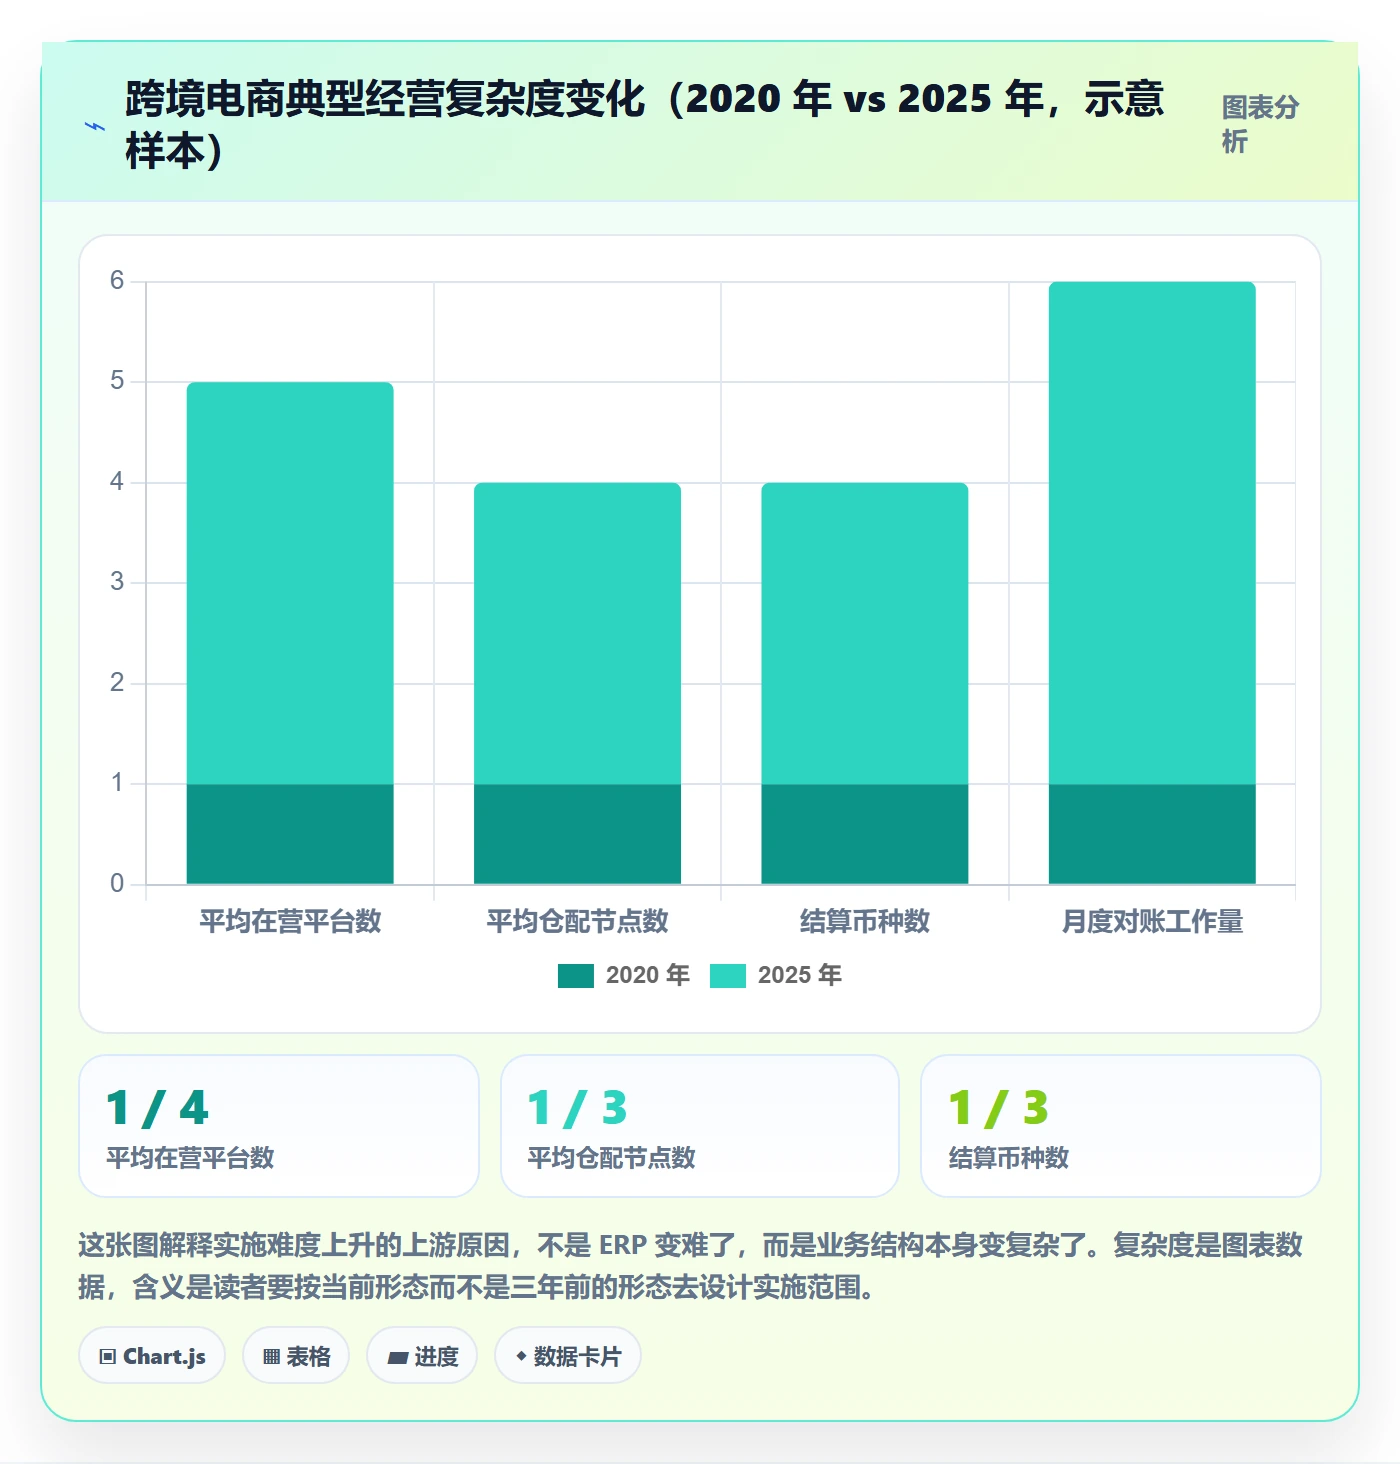1400x1464 pixels.
Task: Click the y-axis value 3
Action: point(117,582)
